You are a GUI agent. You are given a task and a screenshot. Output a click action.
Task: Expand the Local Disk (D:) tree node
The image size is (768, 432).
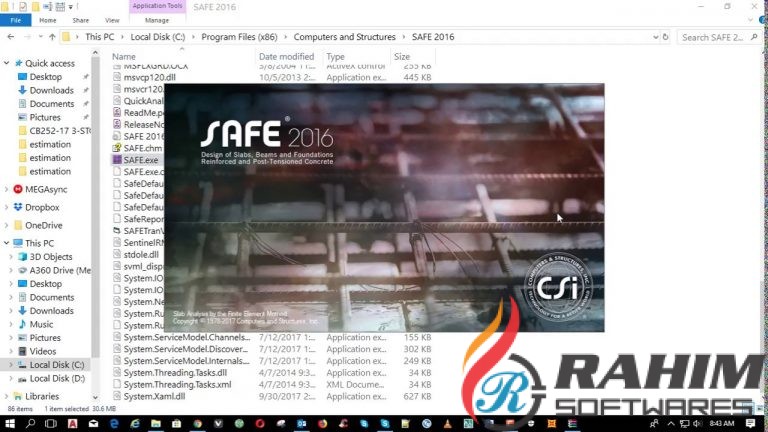pos(11,379)
